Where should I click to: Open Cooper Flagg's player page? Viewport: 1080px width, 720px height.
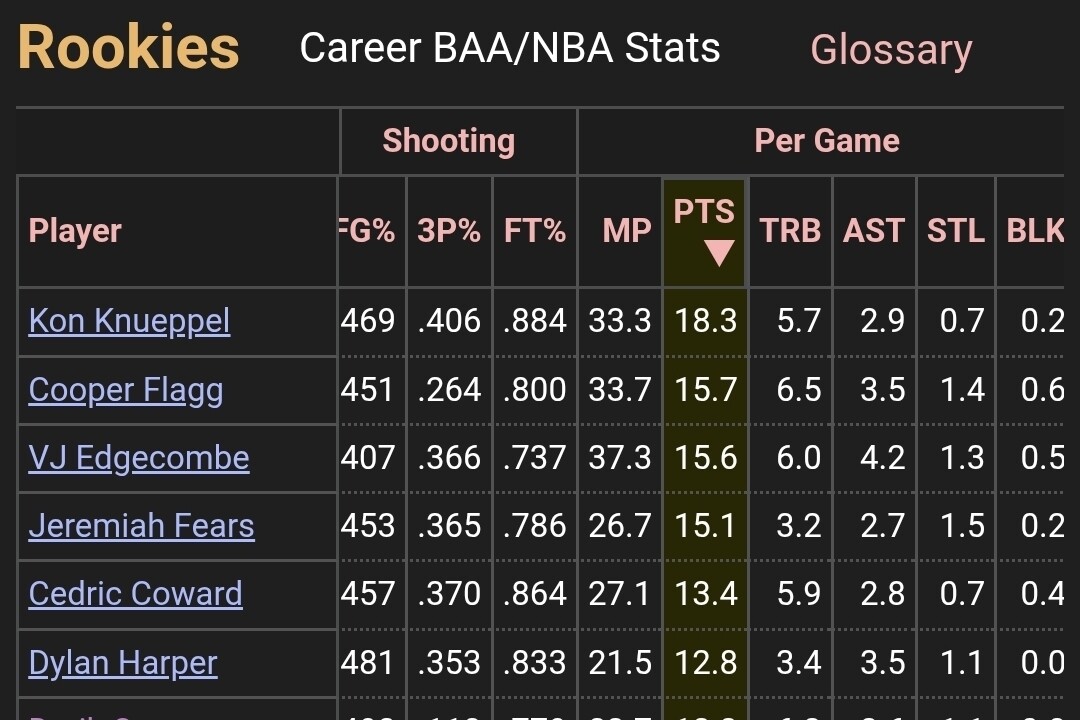125,390
